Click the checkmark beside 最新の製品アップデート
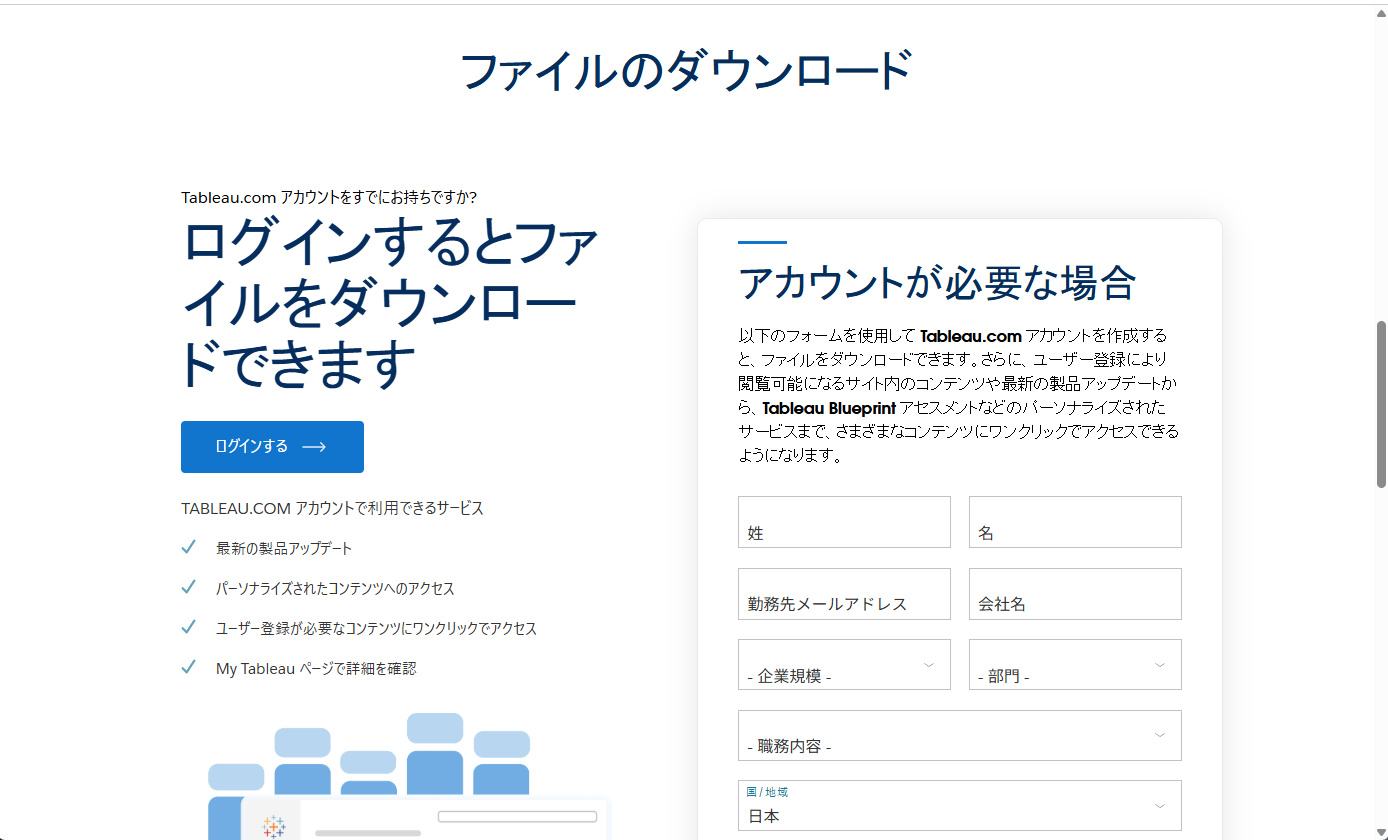 point(188,548)
